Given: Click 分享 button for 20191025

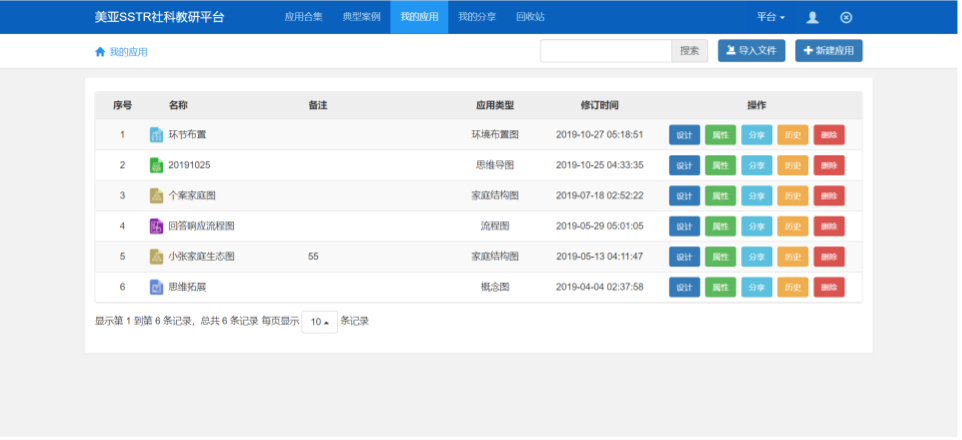Looking at the screenshot, I should coord(756,165).
